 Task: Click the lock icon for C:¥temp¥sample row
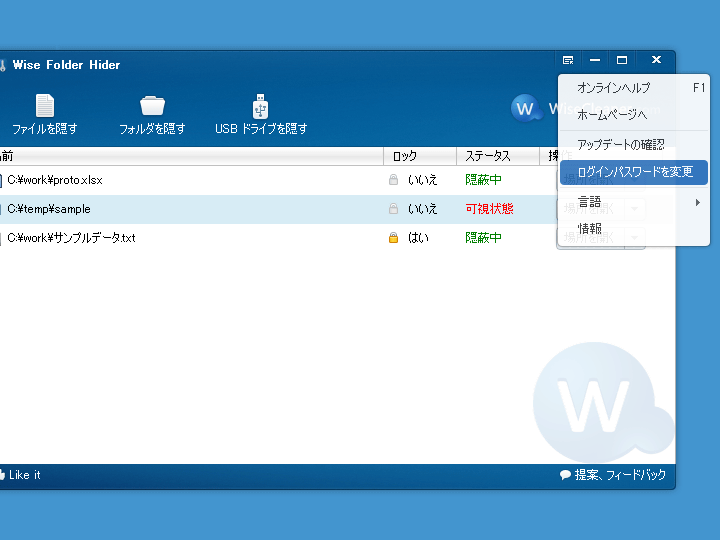(x=394, y=209)
